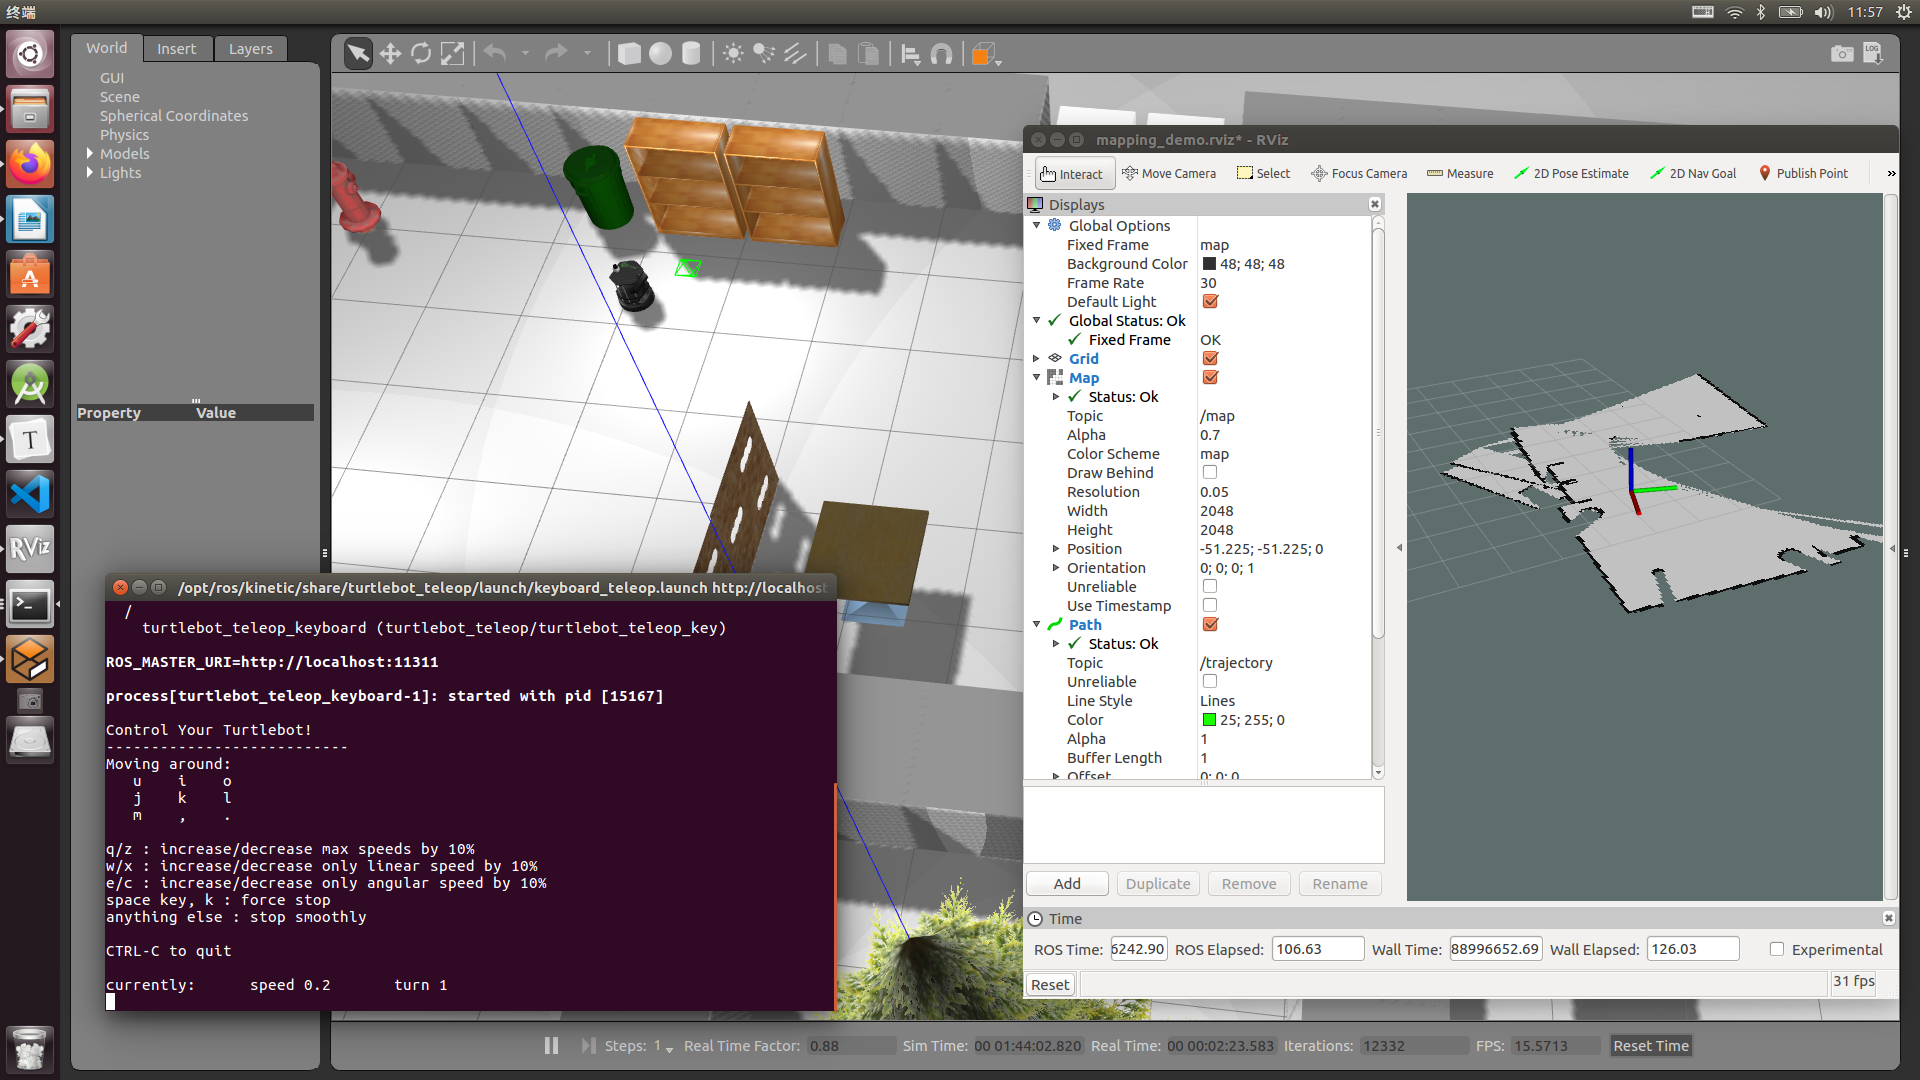Screen dimensions: 1920x1080
Task: Take a Gazebo screenshot with camera icon
Action: [x=1841, y=54]
